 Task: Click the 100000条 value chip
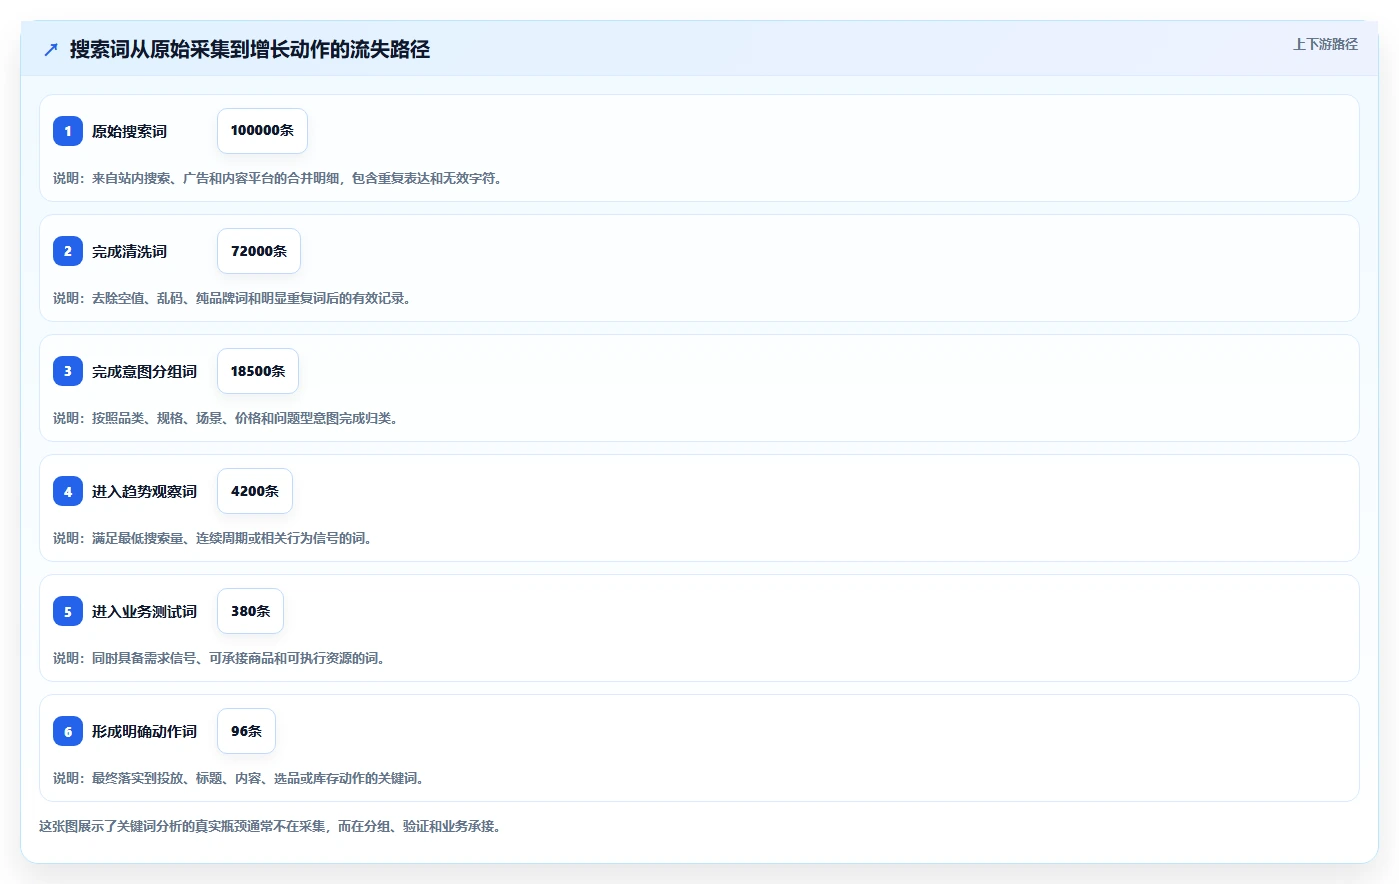click(x=262, y=131)
